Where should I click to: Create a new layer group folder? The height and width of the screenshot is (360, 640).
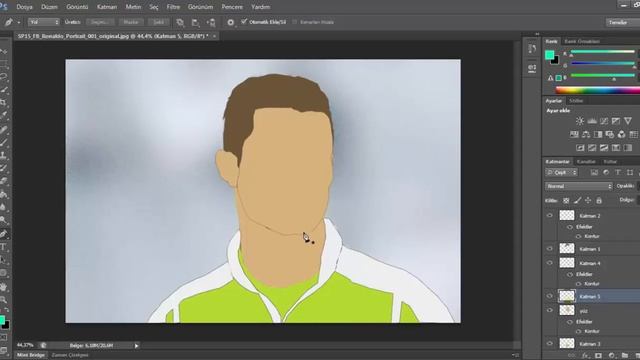click(x=624, y=356)
